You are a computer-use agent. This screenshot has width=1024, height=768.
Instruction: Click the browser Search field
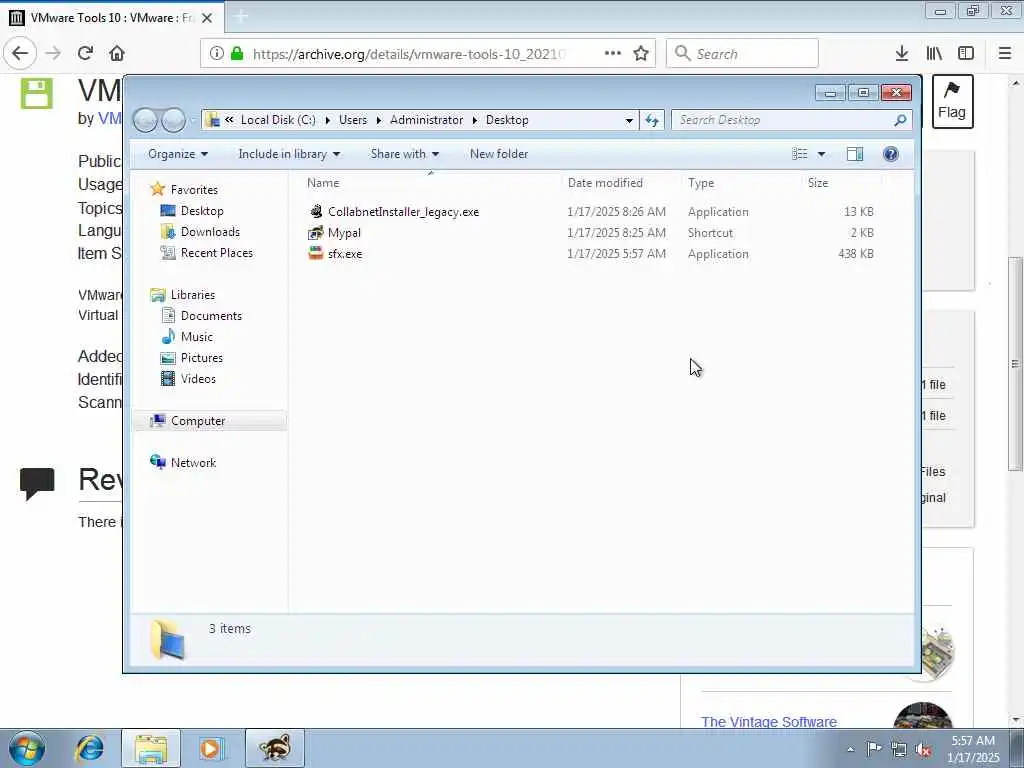point(742,54)
